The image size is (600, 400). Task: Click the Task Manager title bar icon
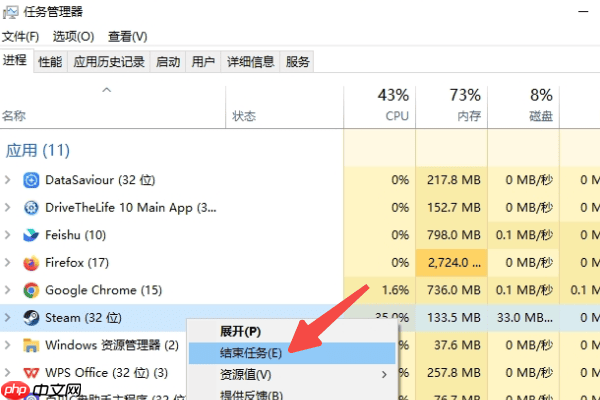click(10, 12)
